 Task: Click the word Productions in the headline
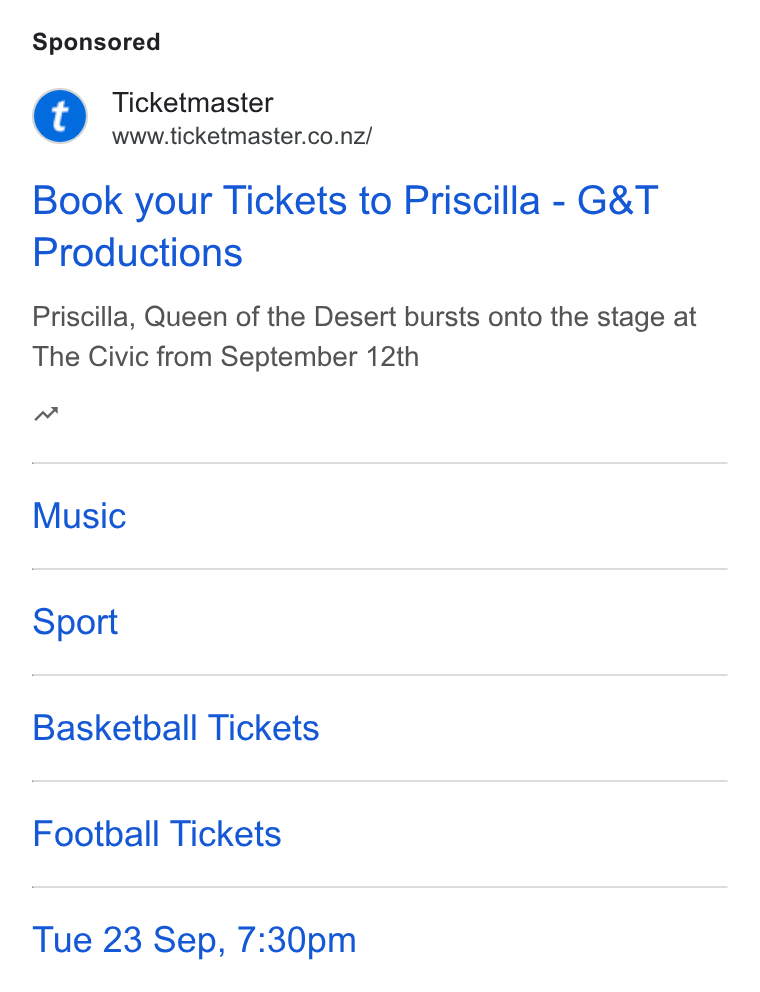(137, 253)
